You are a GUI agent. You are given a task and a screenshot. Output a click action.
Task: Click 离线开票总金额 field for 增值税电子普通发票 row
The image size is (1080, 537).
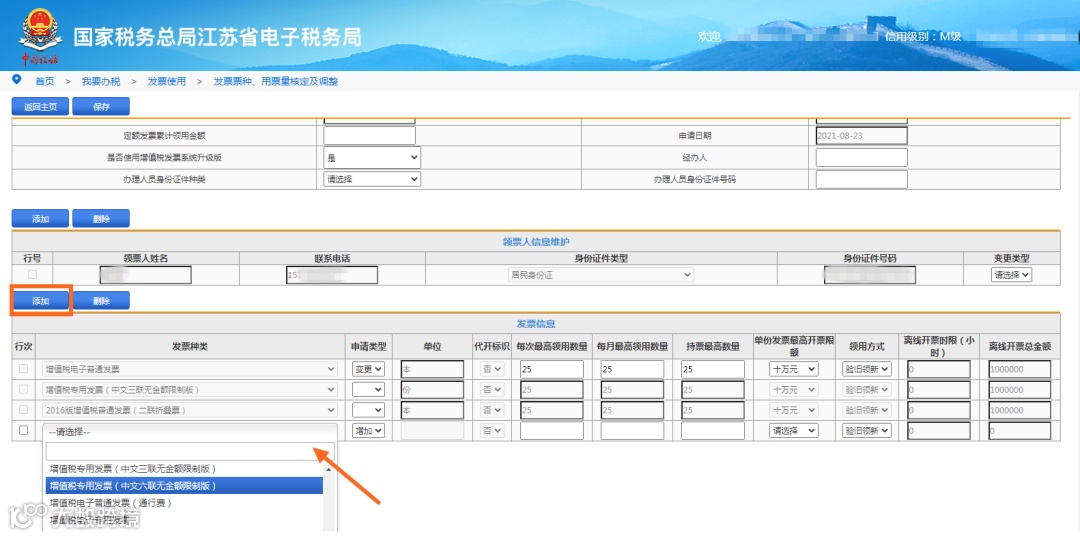(1019, 369)
